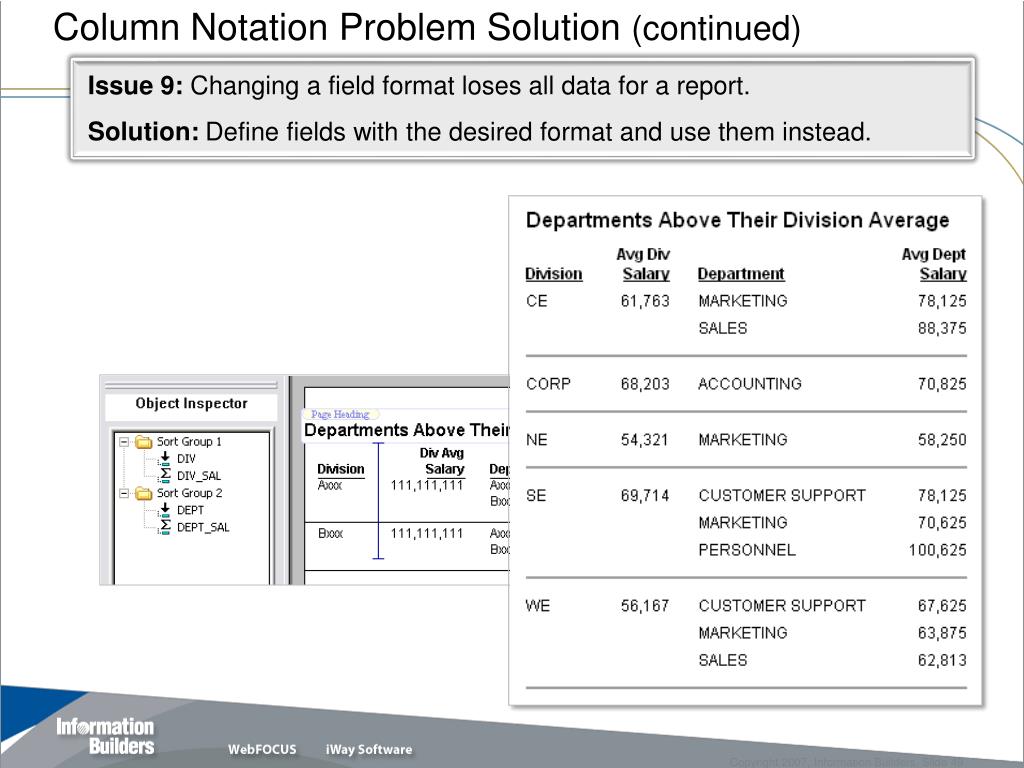Click the 56,167 average division salary
The height and width of the screenshot is (768, 1024).
pyautogui.click(x=645, y=606)
